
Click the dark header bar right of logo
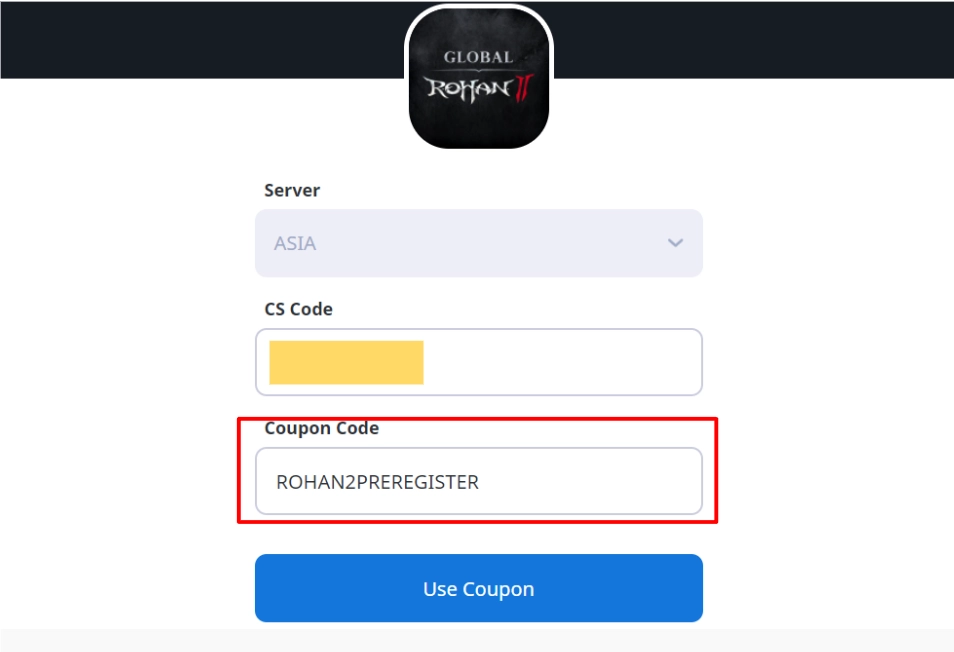pos(750,40)
